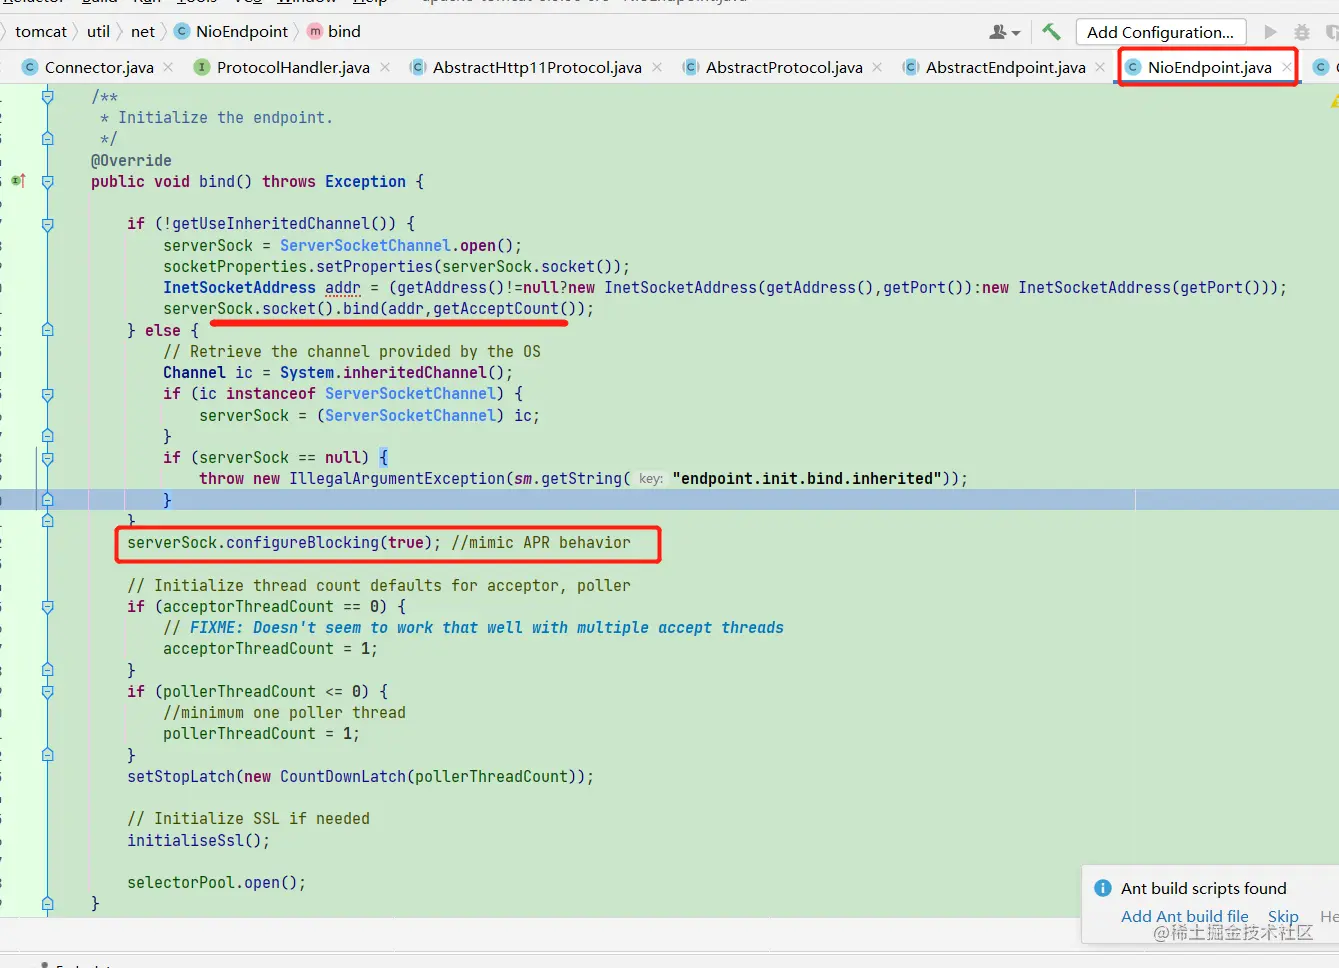Collapse the if (pollerThreadCount <= 0) block
Screen dimensions: 1339x968
click(47, 692)
